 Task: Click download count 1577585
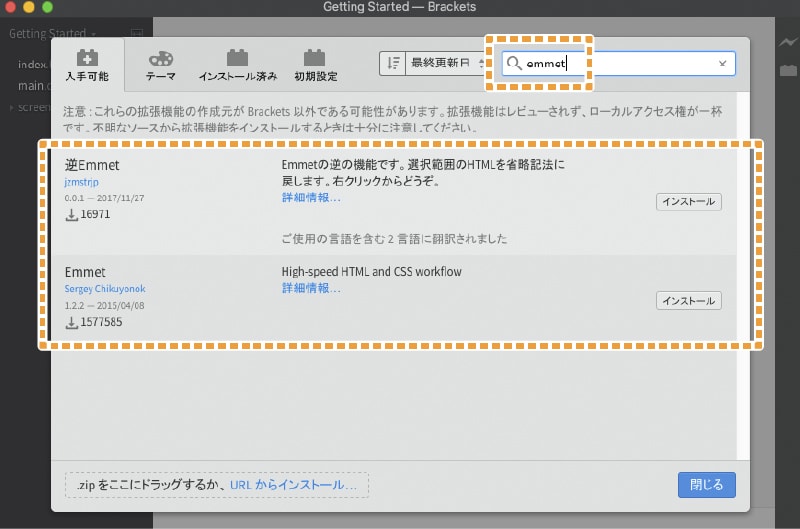(x=101, y=322)
